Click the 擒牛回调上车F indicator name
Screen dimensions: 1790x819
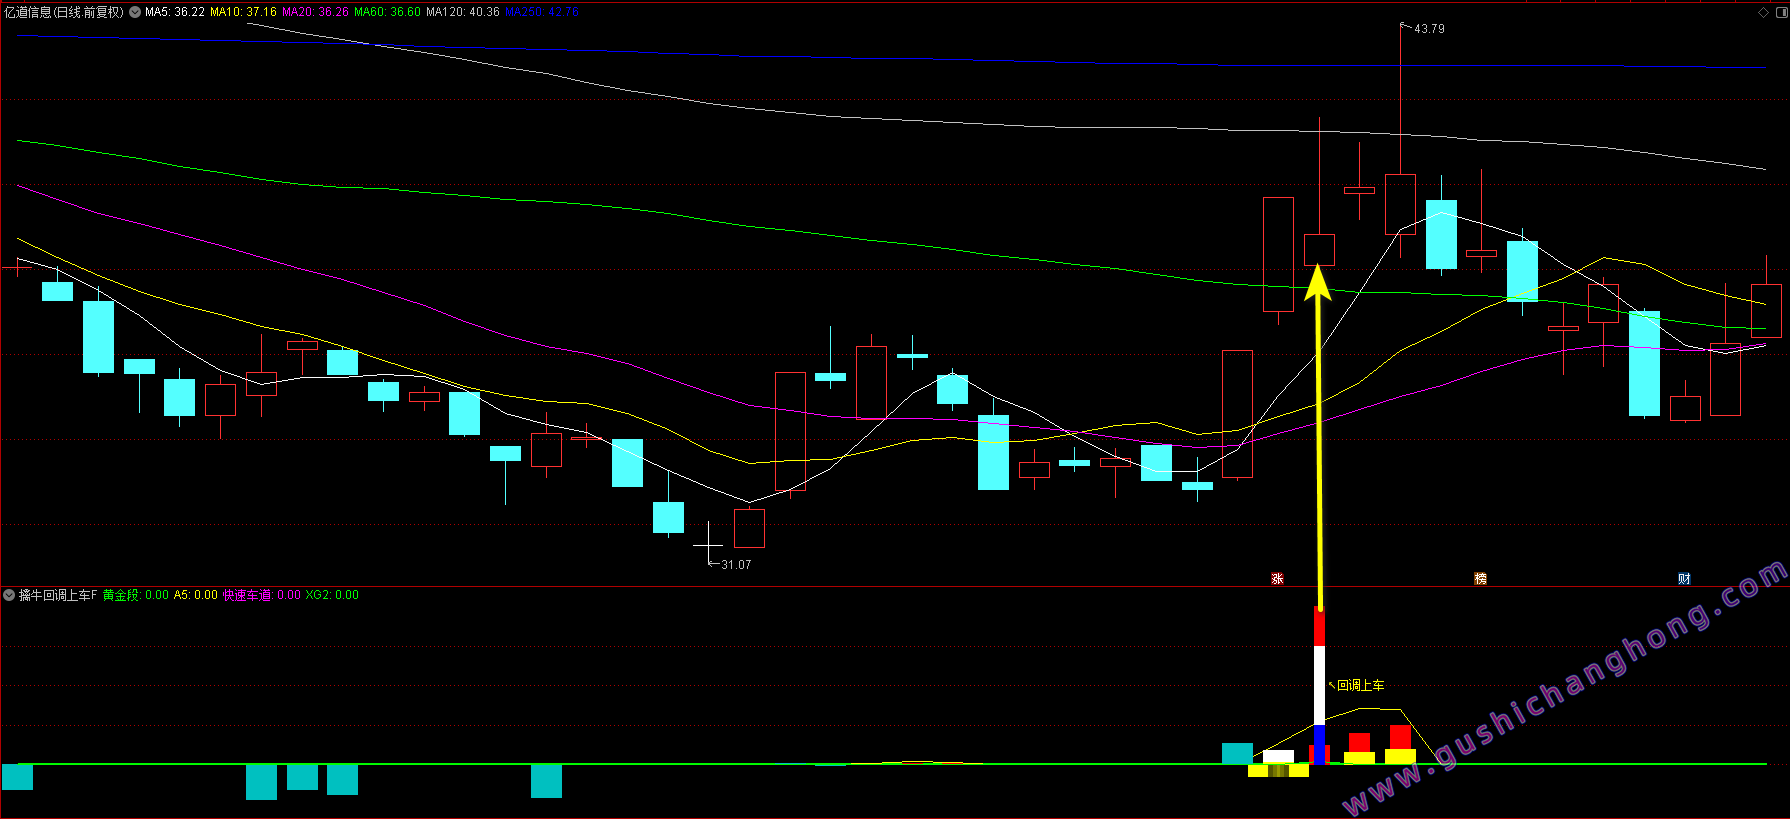point(58,595)
